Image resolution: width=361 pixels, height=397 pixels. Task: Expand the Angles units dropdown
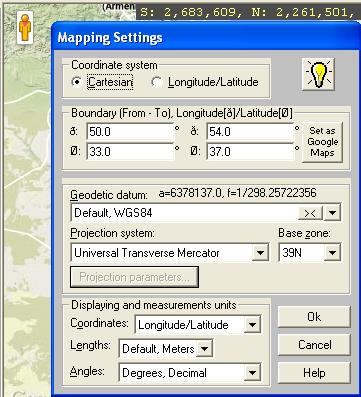pos(252,373)
